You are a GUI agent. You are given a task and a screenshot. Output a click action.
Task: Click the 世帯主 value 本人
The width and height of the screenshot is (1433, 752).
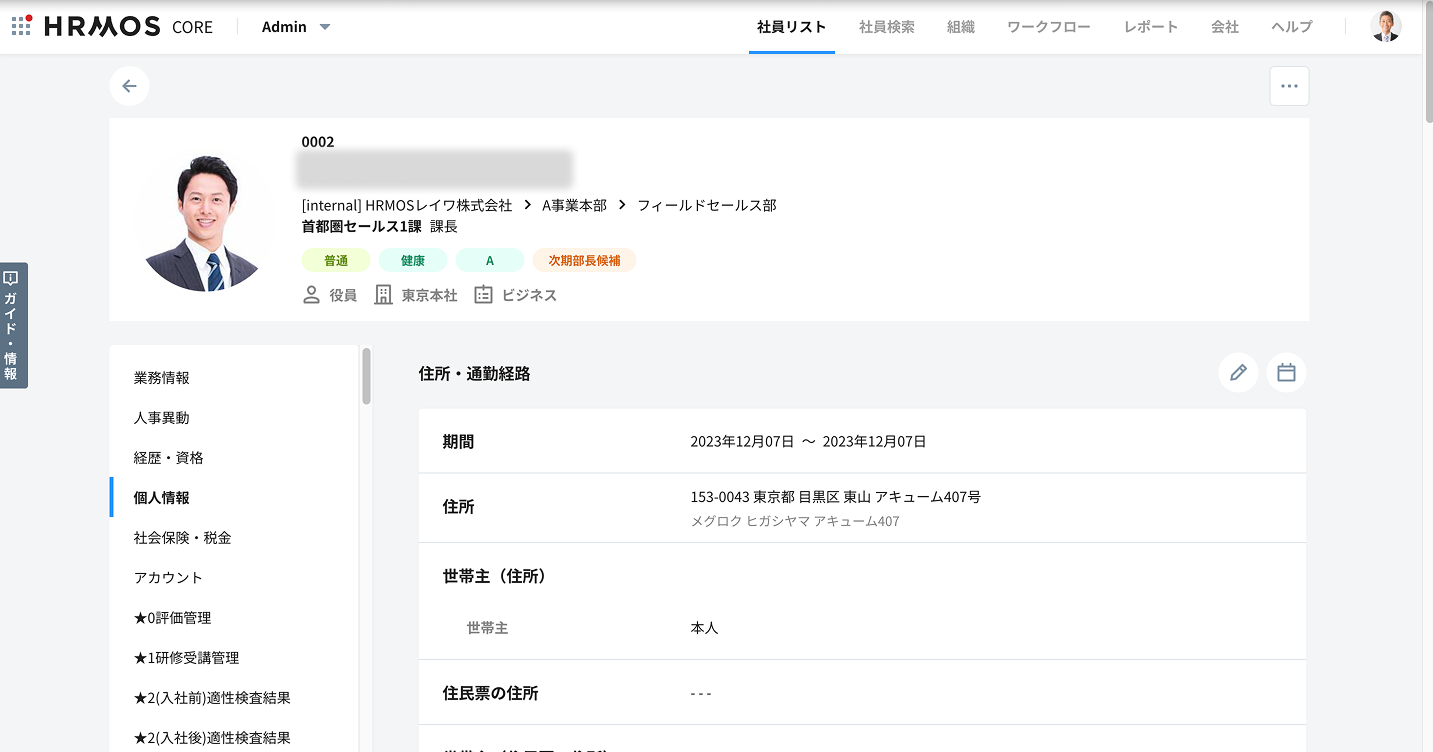coord(704,628)
